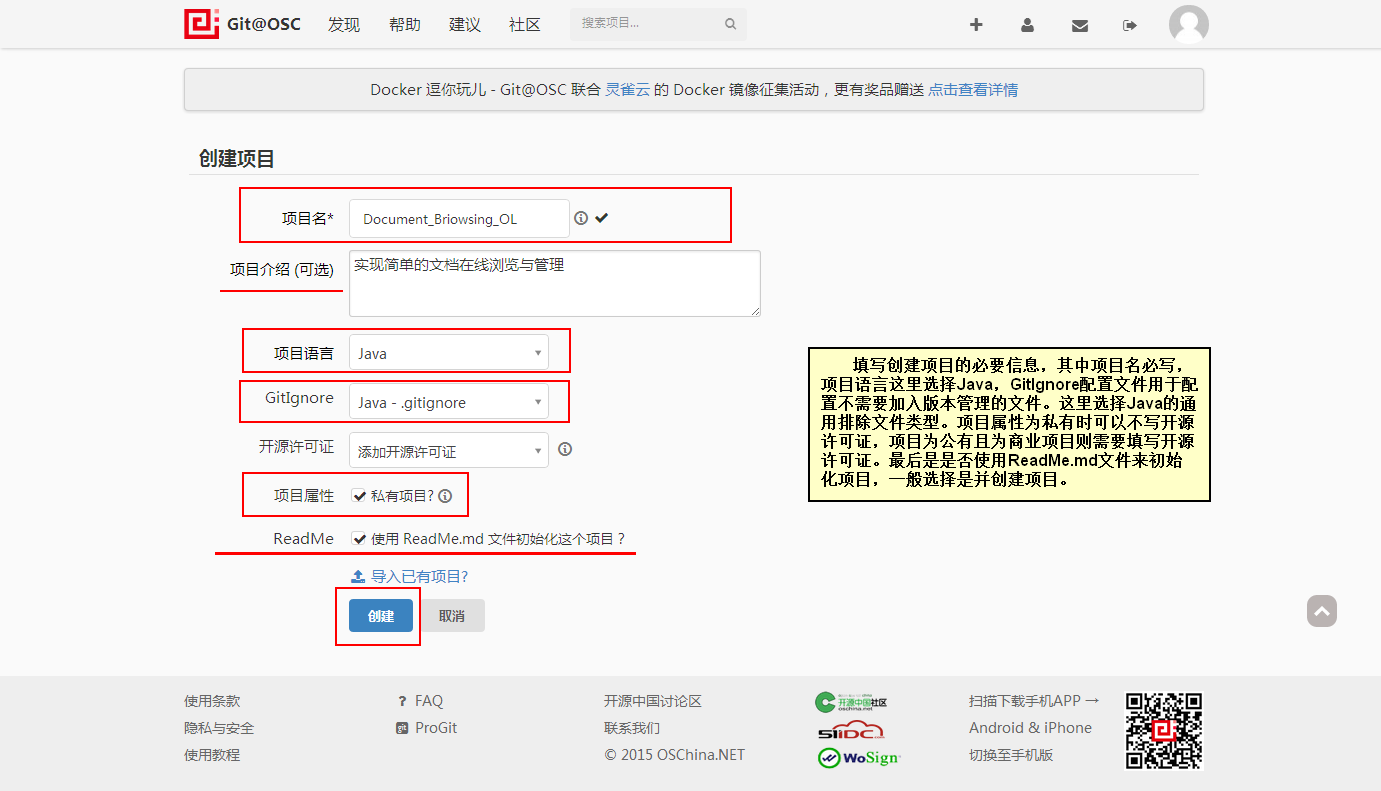Click the 取消 button
1381x791 pixels.
452,616
